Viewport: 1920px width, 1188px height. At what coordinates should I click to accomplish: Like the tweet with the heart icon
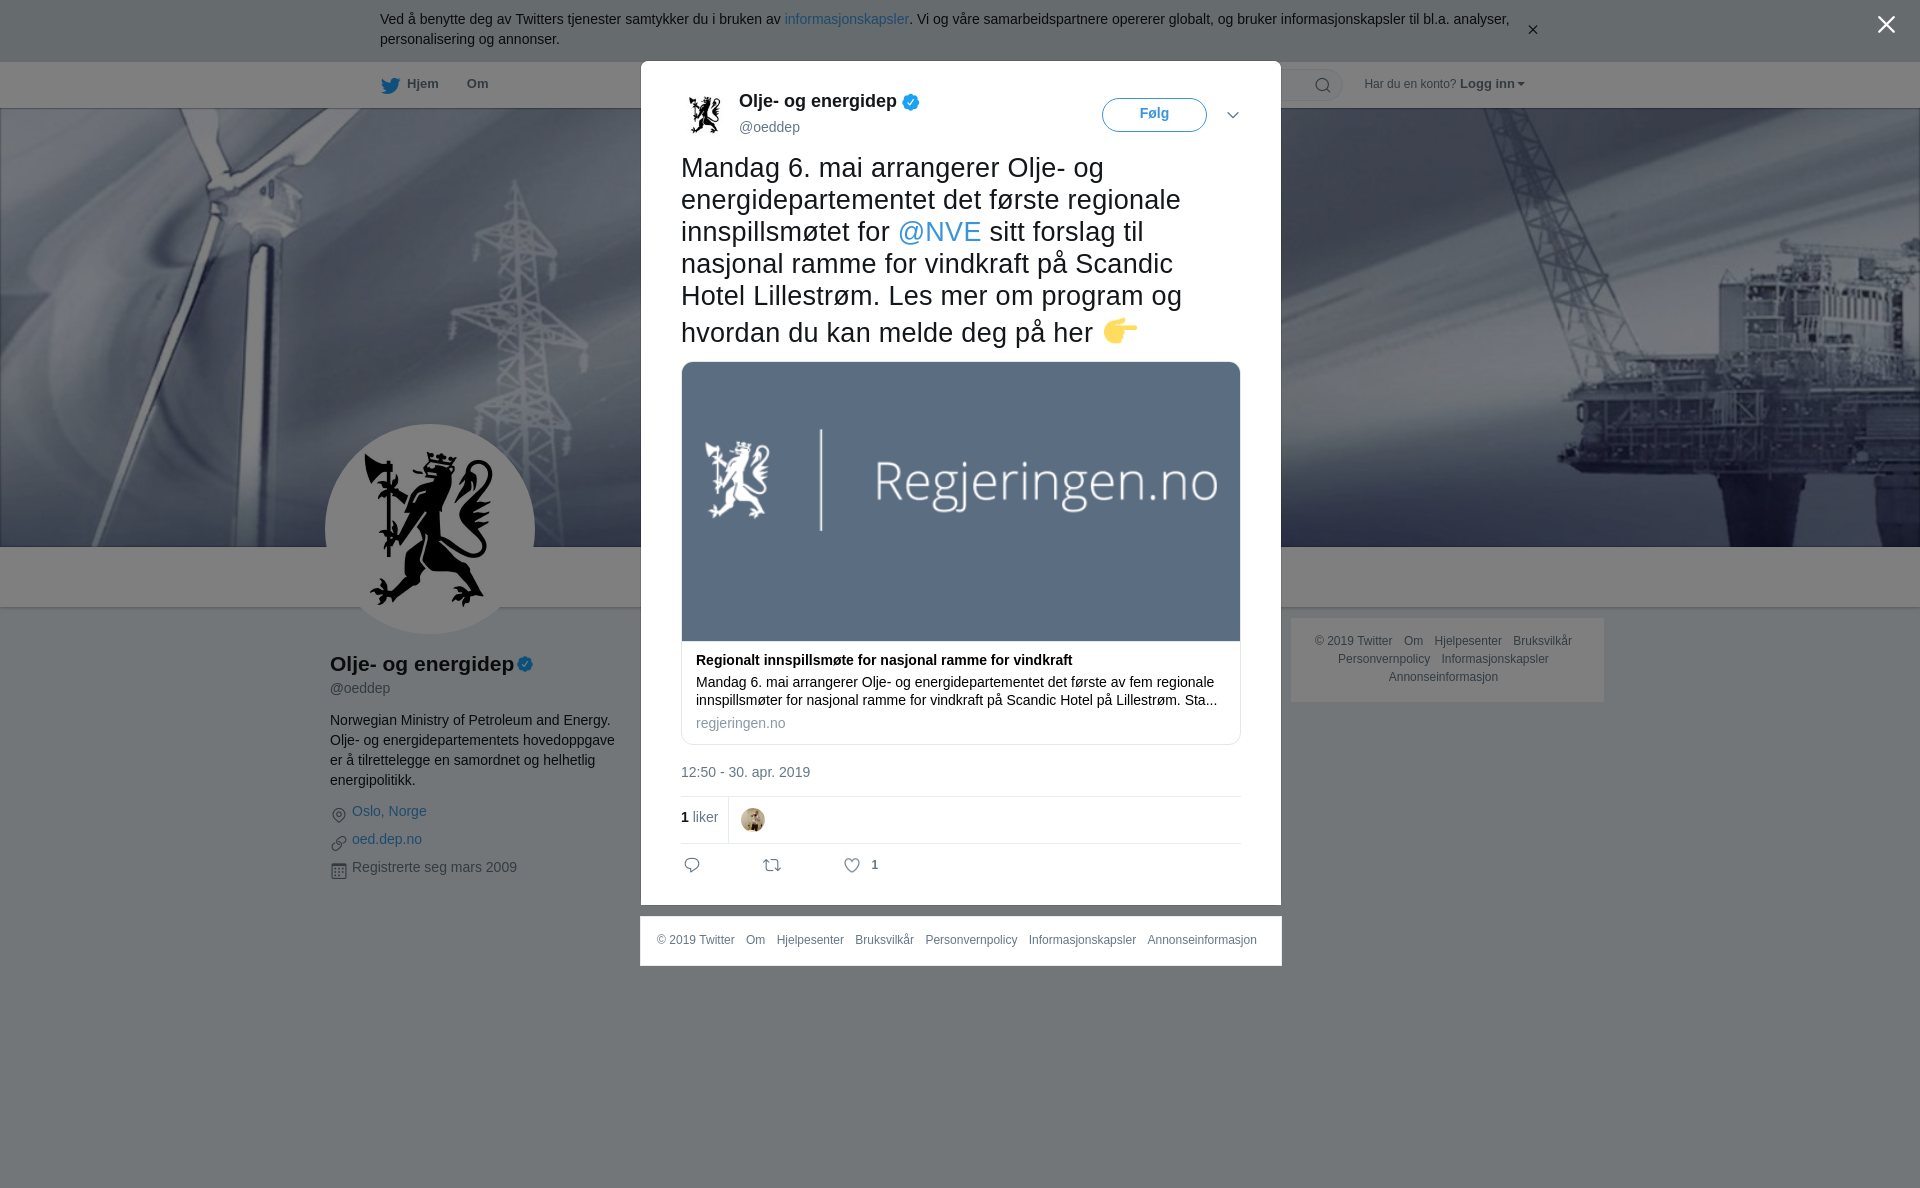(x=852, y=865)
